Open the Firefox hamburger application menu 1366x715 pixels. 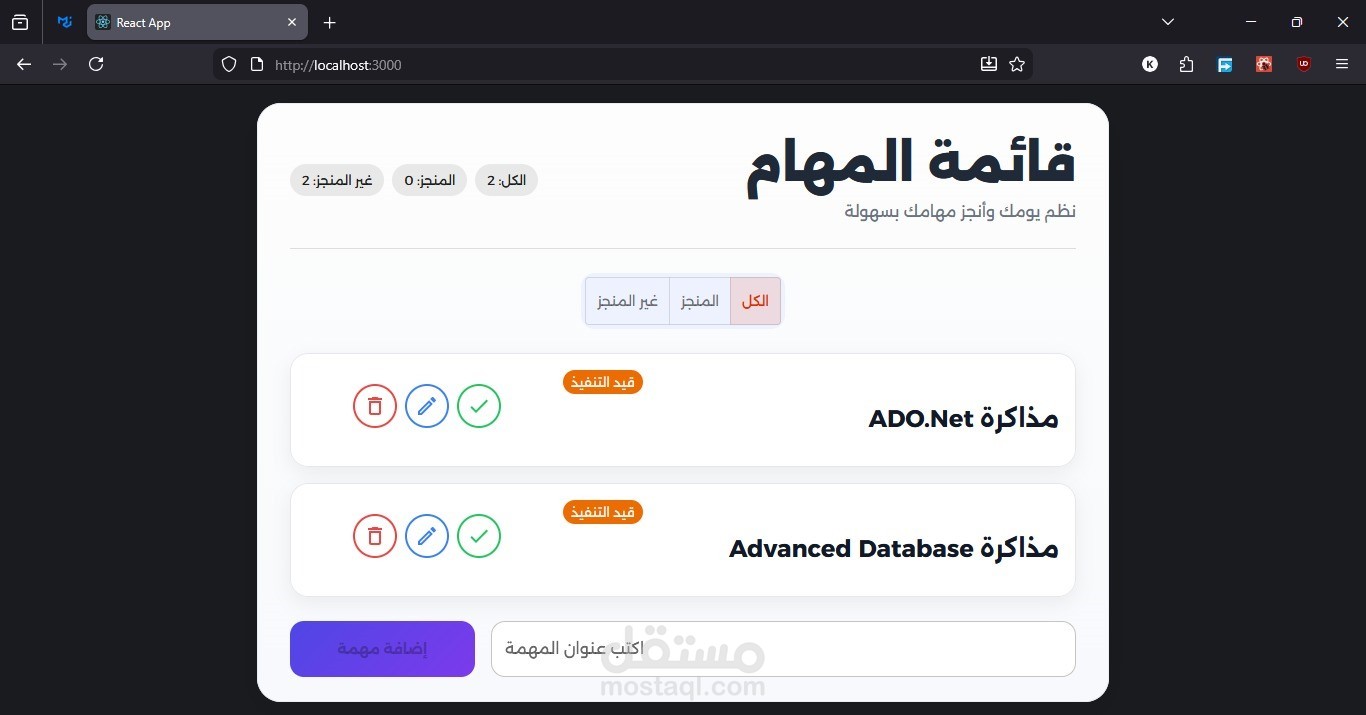(x=1342, y=64)
